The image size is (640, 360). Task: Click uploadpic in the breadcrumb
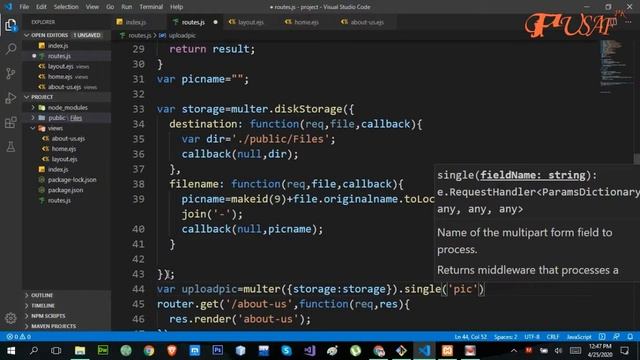click(182, 36)
